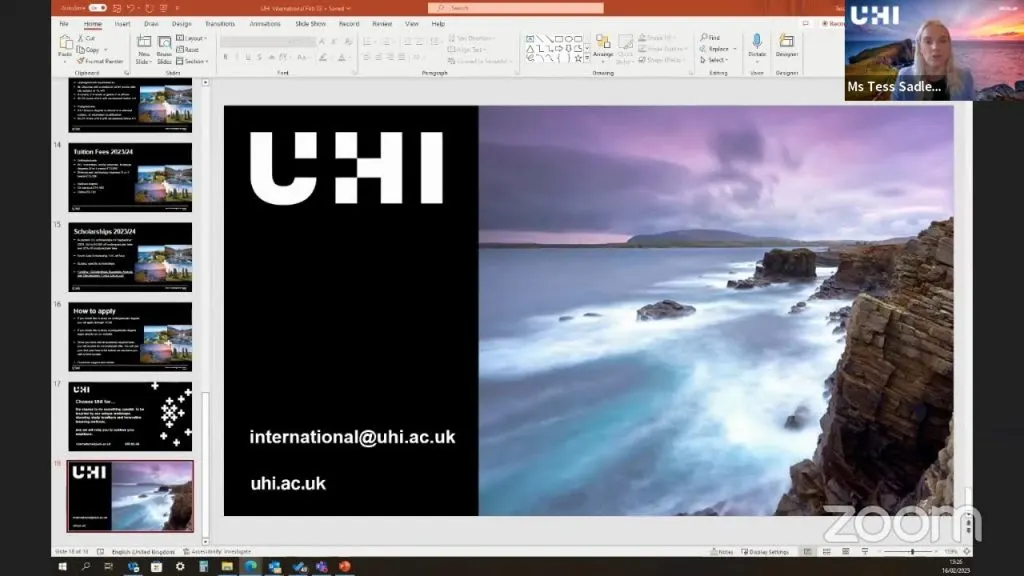The height and width of the screenshot is (576, 1024).
Task: Click Accessibility: Investigate in status bar
Action: coord(217,552)
